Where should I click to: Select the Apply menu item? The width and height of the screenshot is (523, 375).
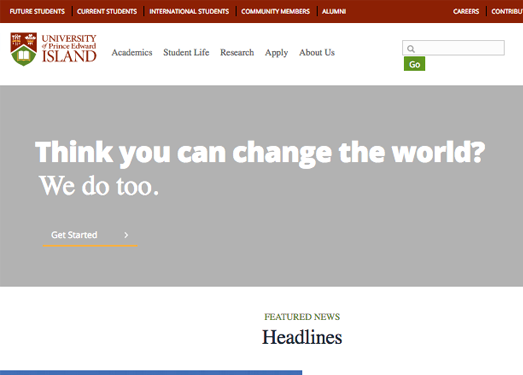276,53
